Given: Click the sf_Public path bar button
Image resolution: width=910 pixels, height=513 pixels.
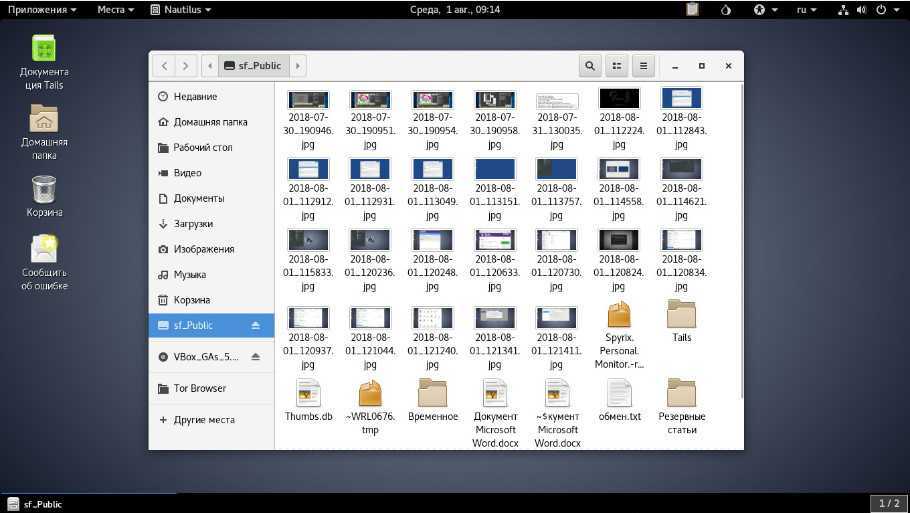Looking at the screenshot, I should [253, 66].
